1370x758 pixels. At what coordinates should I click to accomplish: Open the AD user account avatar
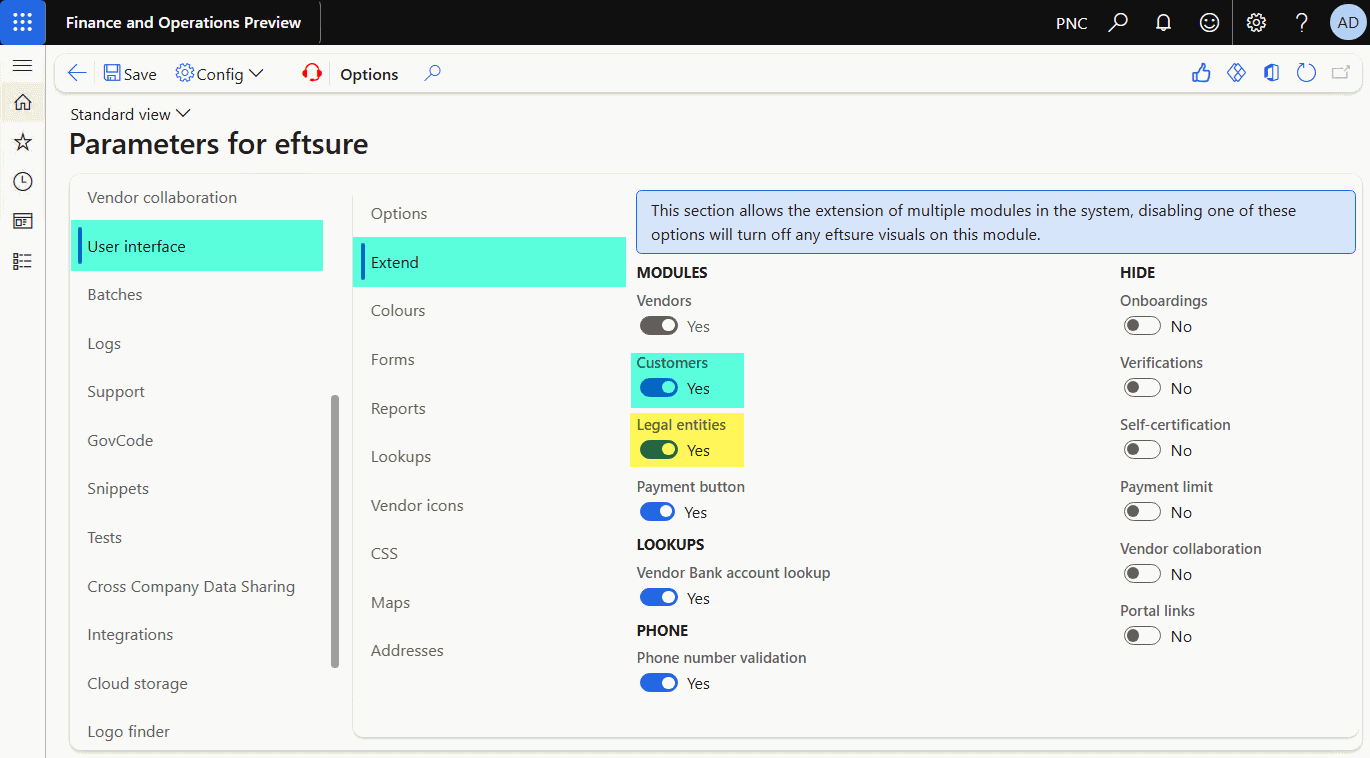1347,22
